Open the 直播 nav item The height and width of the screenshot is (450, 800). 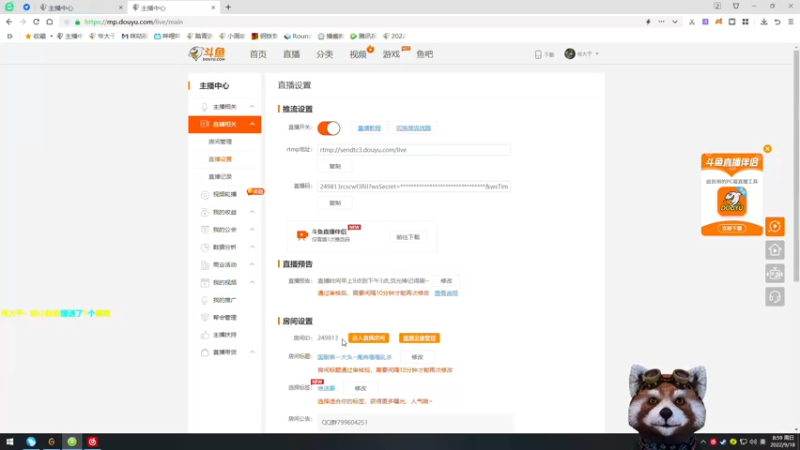291,54
